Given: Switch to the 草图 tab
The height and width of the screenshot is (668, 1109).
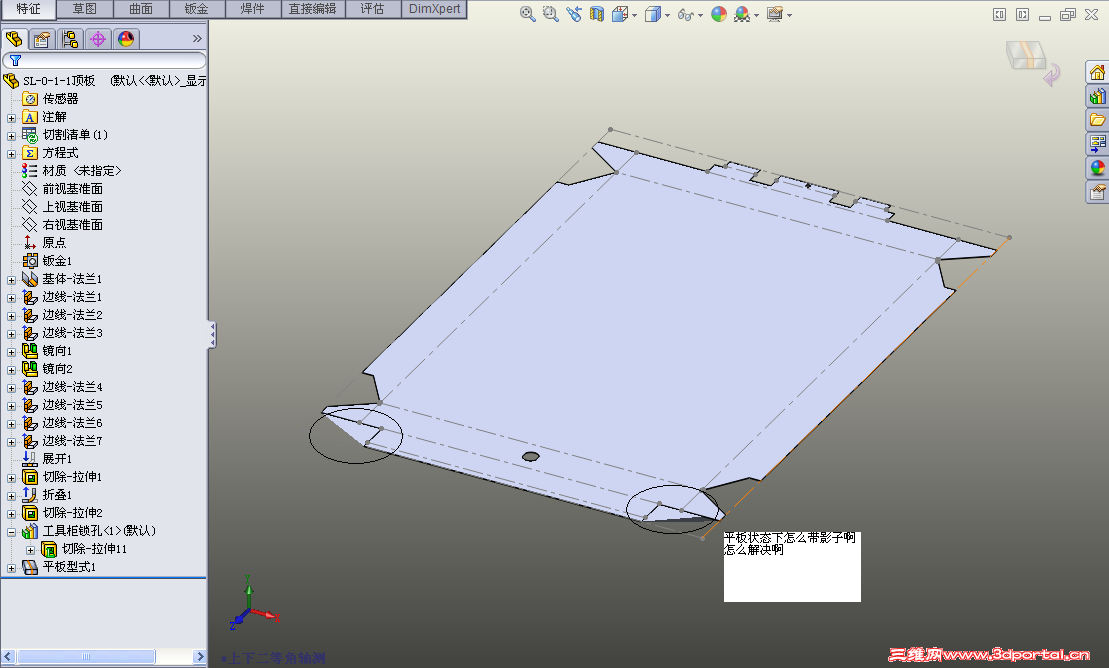Looking at the screenshot, I should click(85, 9).
